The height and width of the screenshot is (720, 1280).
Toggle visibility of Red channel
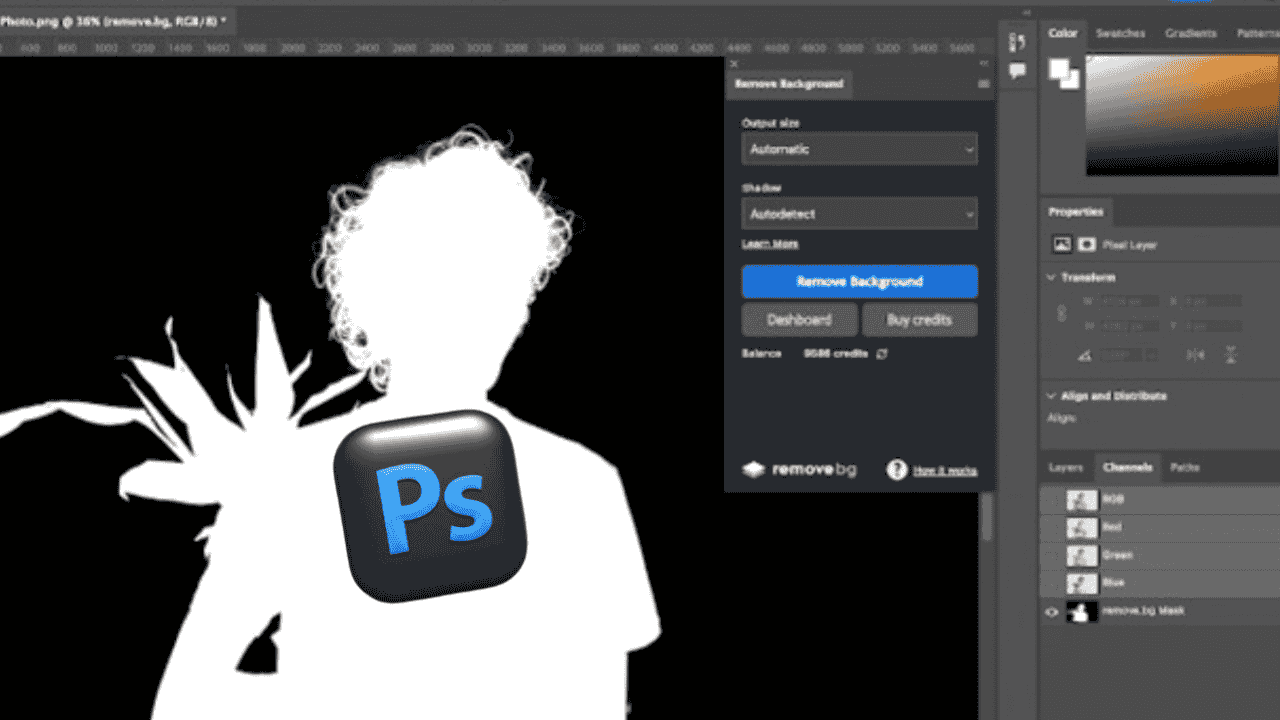click(x=1051, y=527)
